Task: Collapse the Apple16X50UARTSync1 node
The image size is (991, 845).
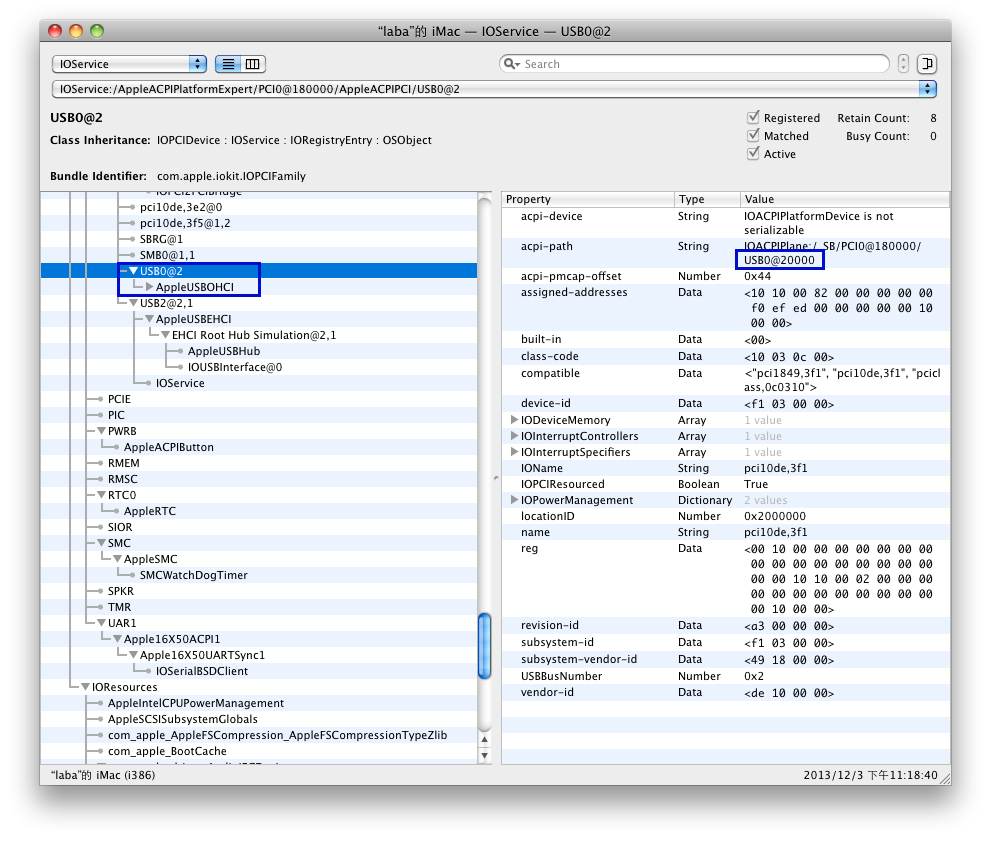Action: (x=133, y=655)
